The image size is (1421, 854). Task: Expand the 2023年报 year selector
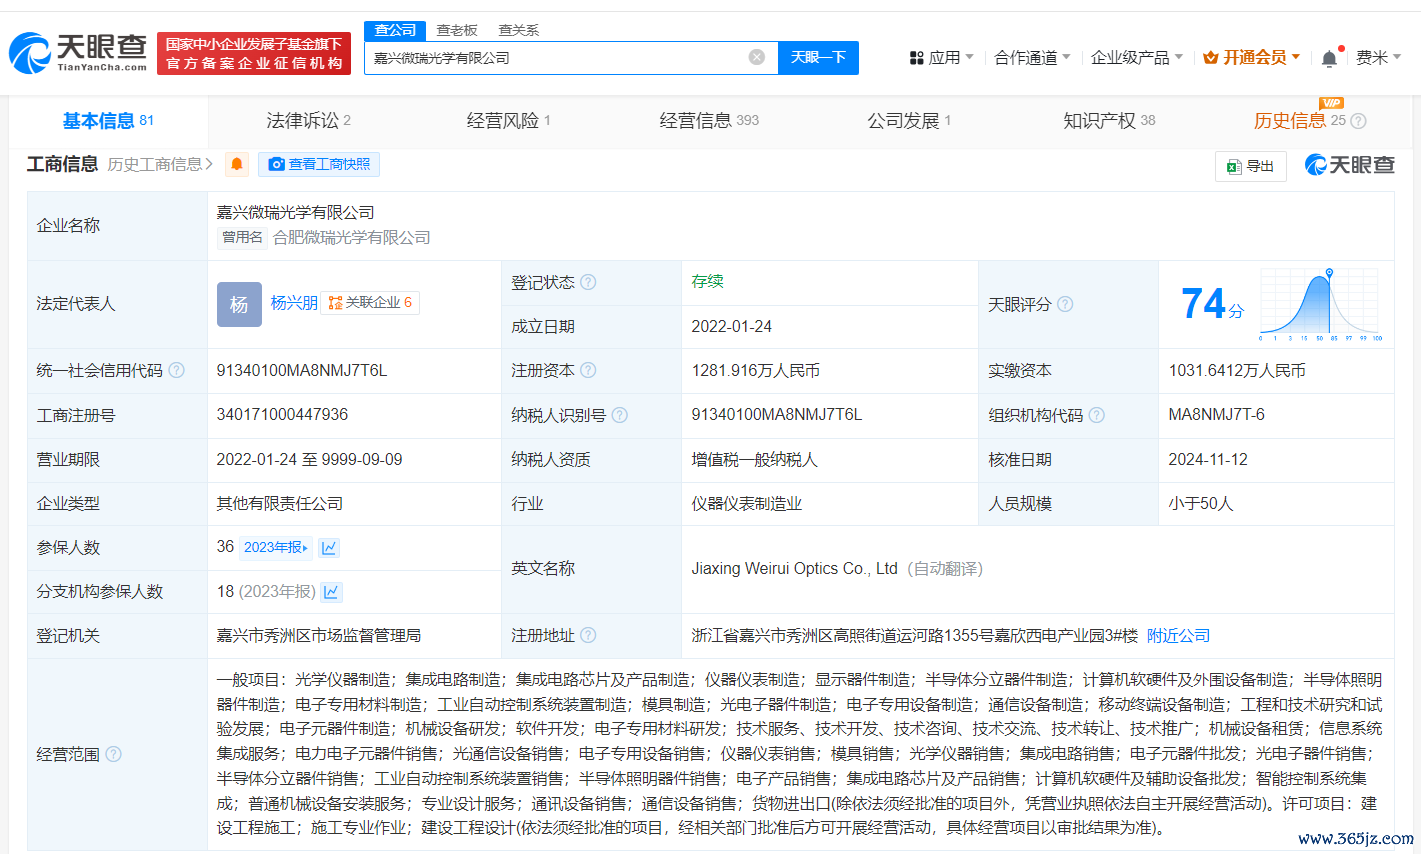277,547
